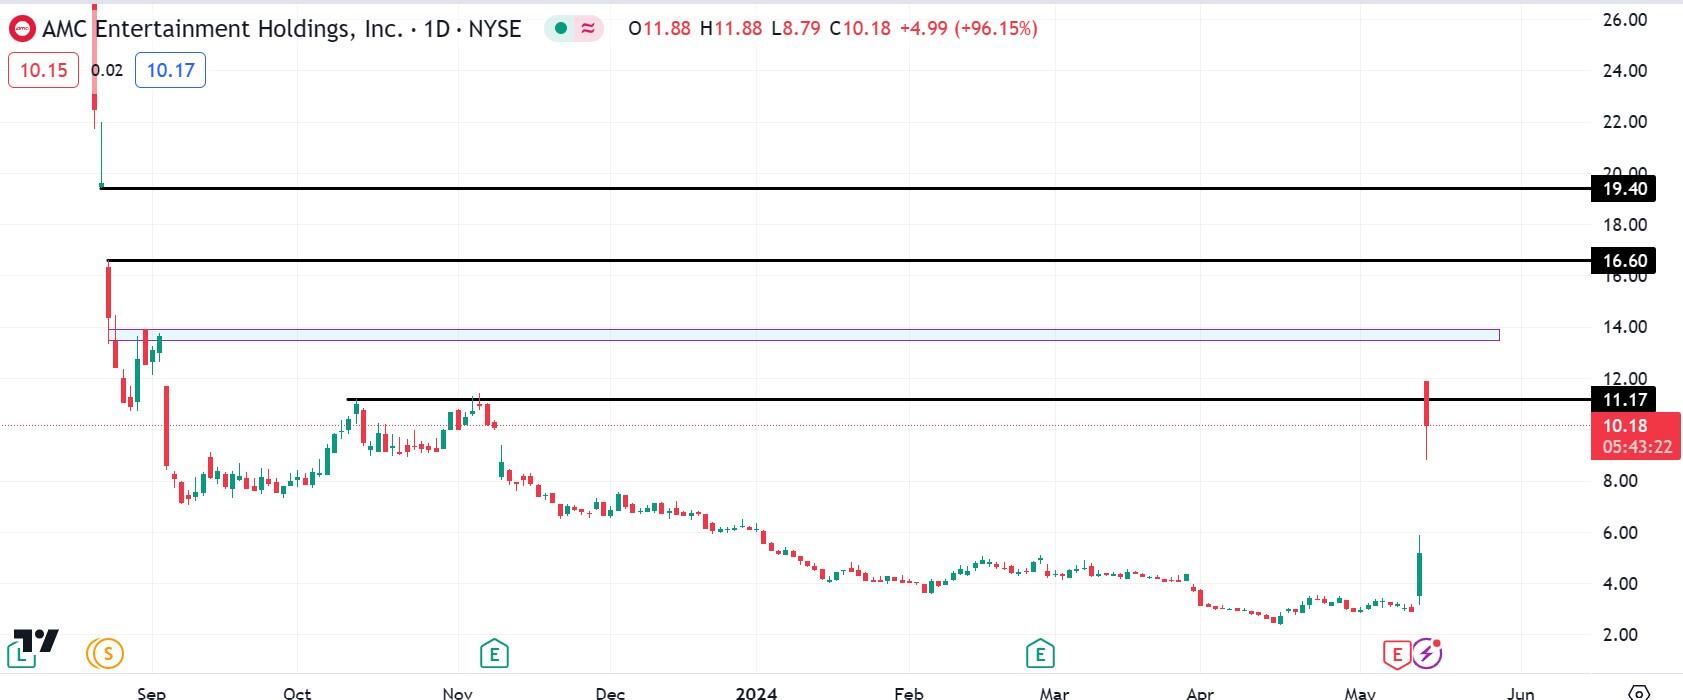The width and height of the screenshot is (1683, 700).
Task: Select the 16.60 horizontal line price label
Action: [1623, 261]
